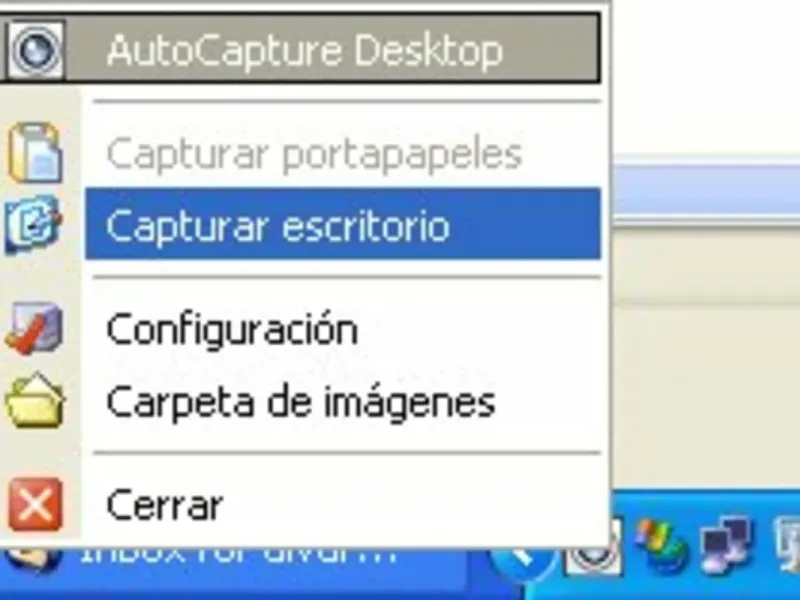Click the Windows flag globe tray icon

[660, 546]
